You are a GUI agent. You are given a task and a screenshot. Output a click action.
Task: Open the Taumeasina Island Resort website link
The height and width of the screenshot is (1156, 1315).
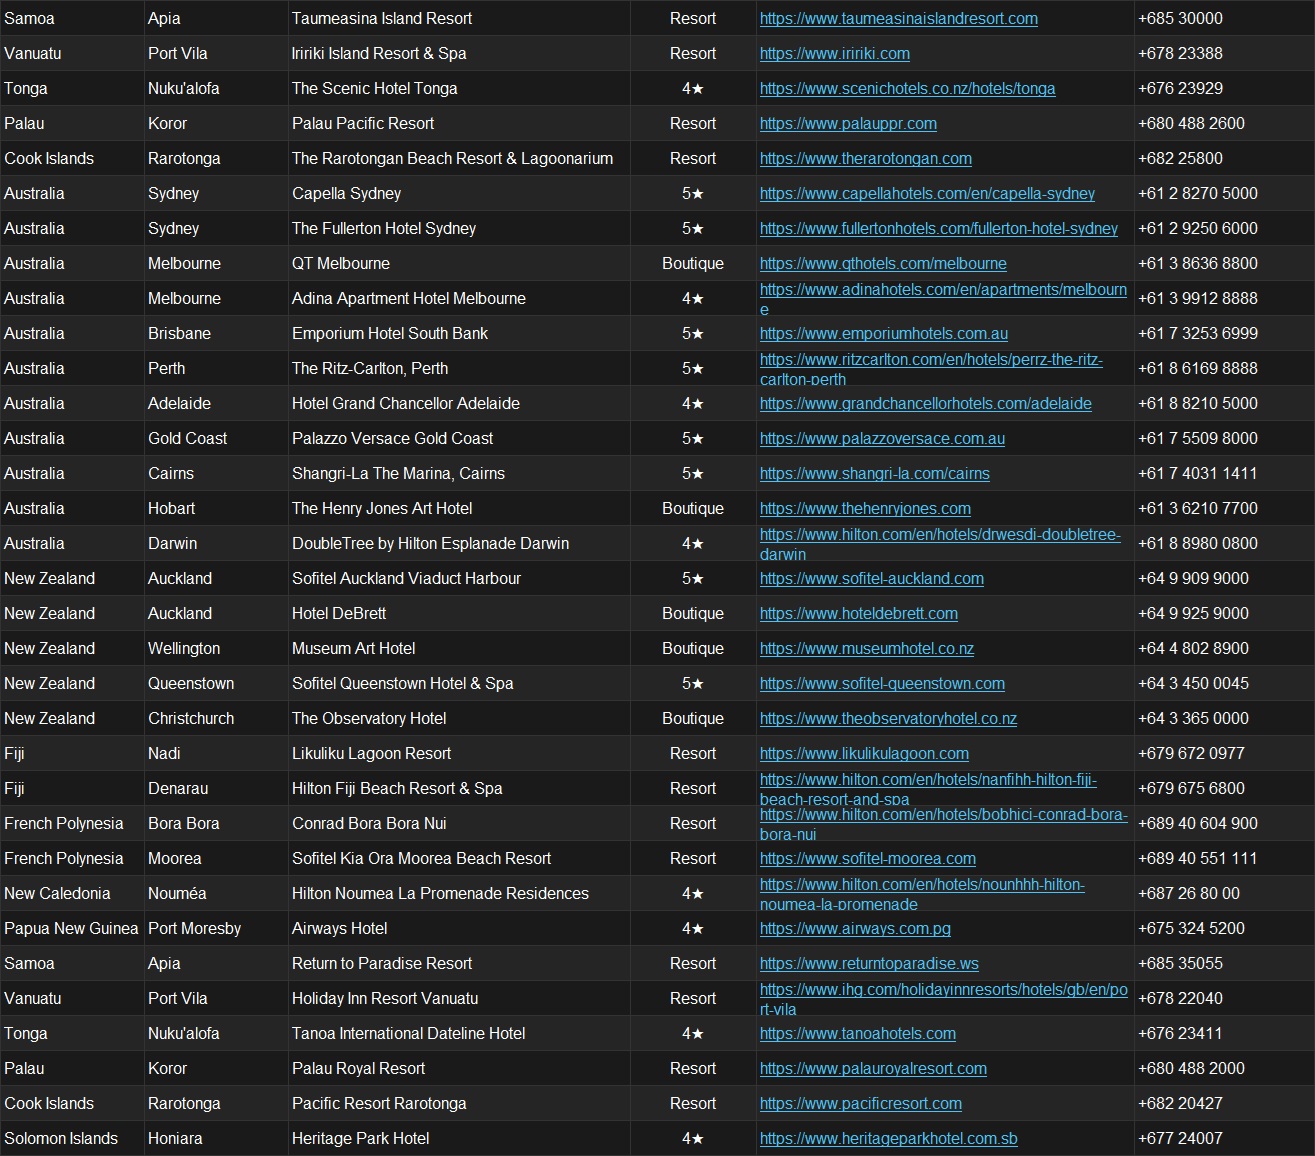[x=899, y=18]
